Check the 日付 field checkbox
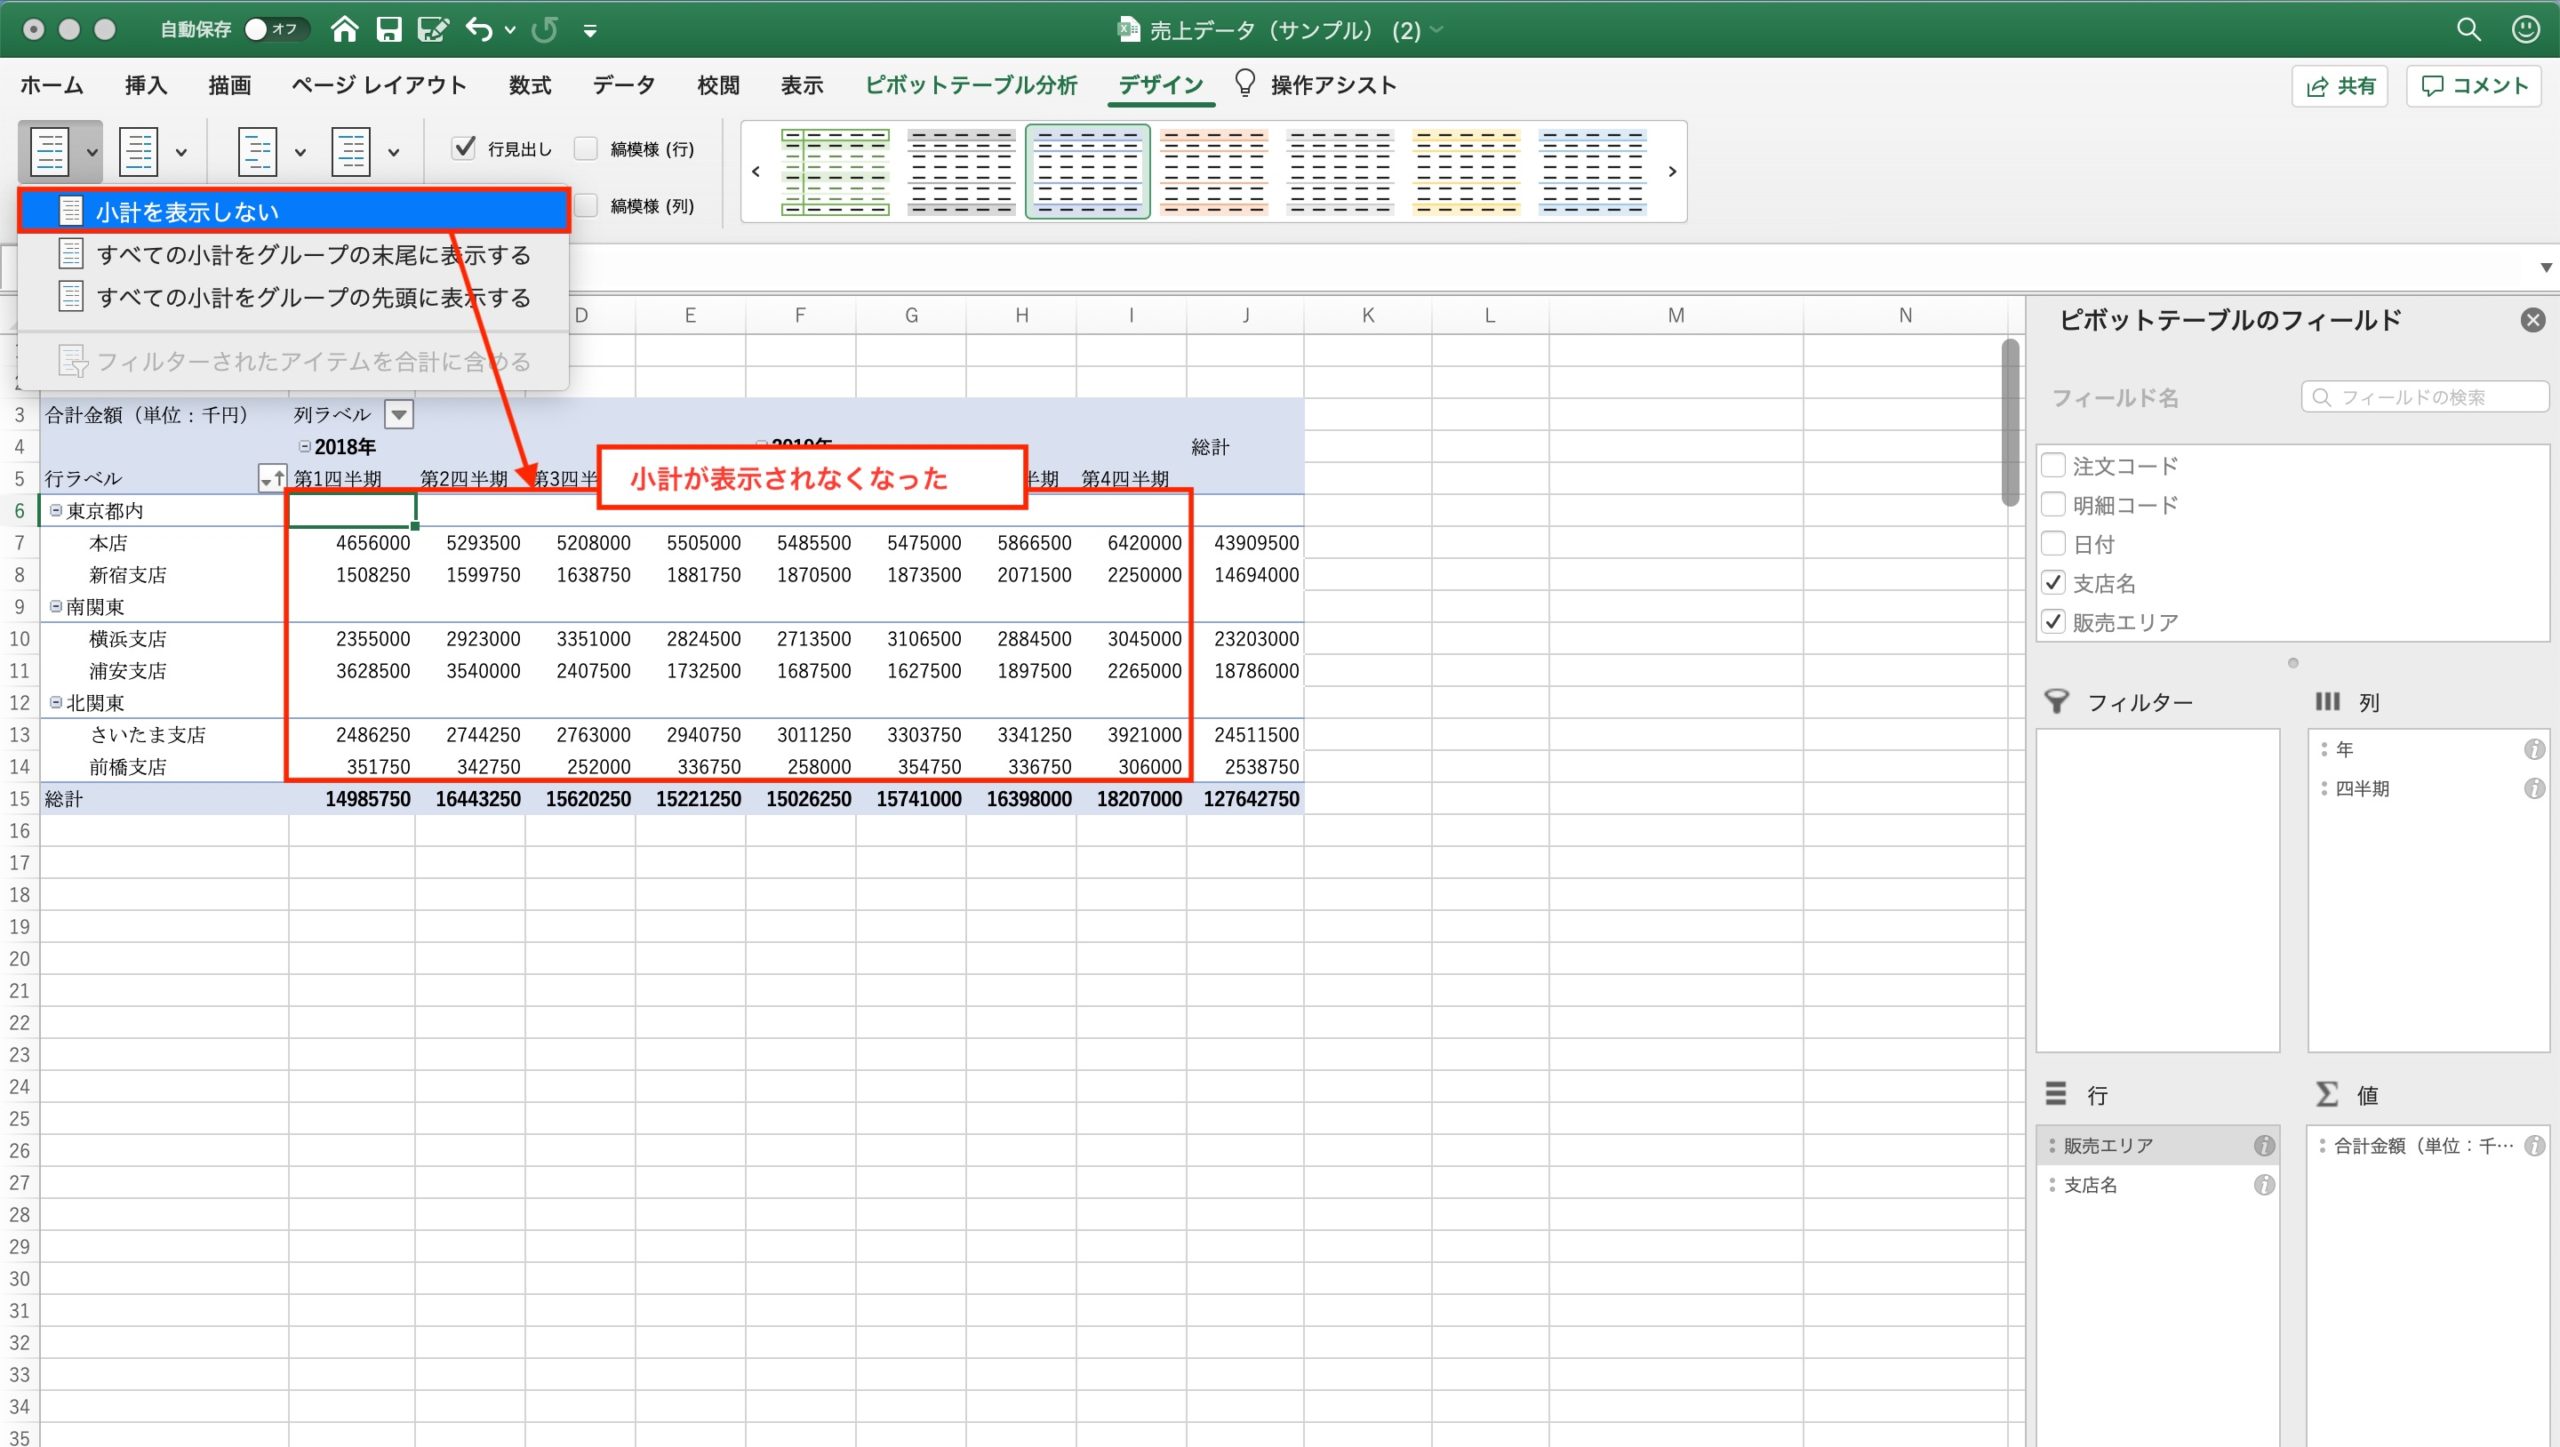The width and height of the screenshot is (2560, 1447). pyautogui.click(x=2053, y=543)
